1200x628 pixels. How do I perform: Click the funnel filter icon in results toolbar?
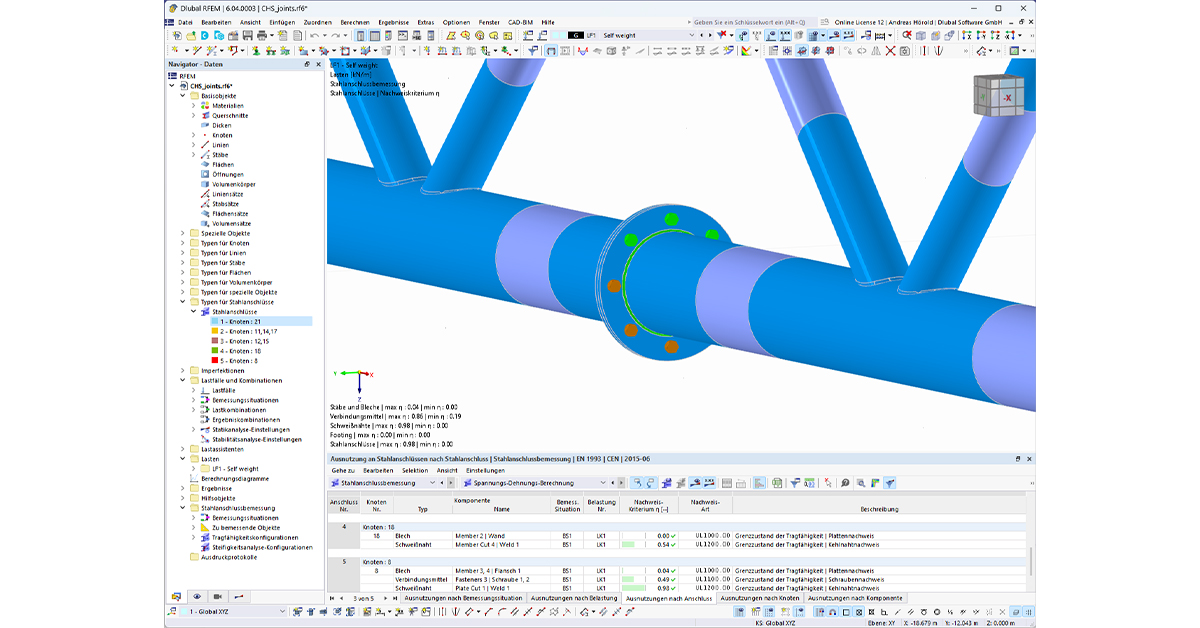(x=796, y=482)
